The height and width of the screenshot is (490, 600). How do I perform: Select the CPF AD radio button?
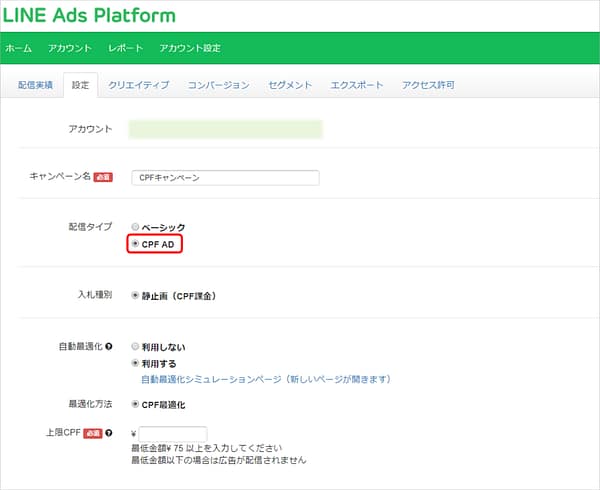[x=135, y=244]
